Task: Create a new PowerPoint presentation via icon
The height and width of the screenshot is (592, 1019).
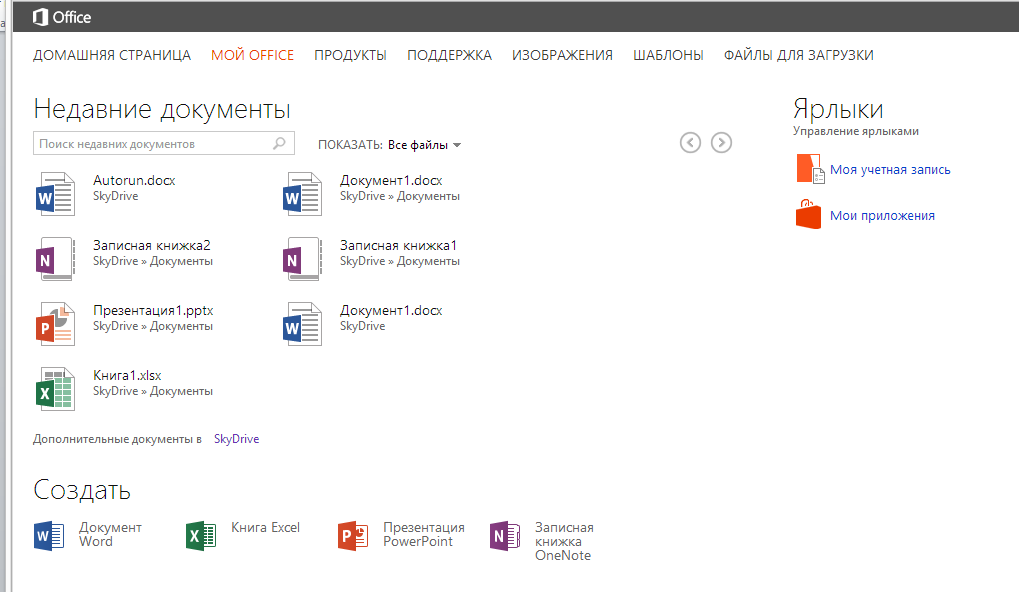Action: point(354,535)
